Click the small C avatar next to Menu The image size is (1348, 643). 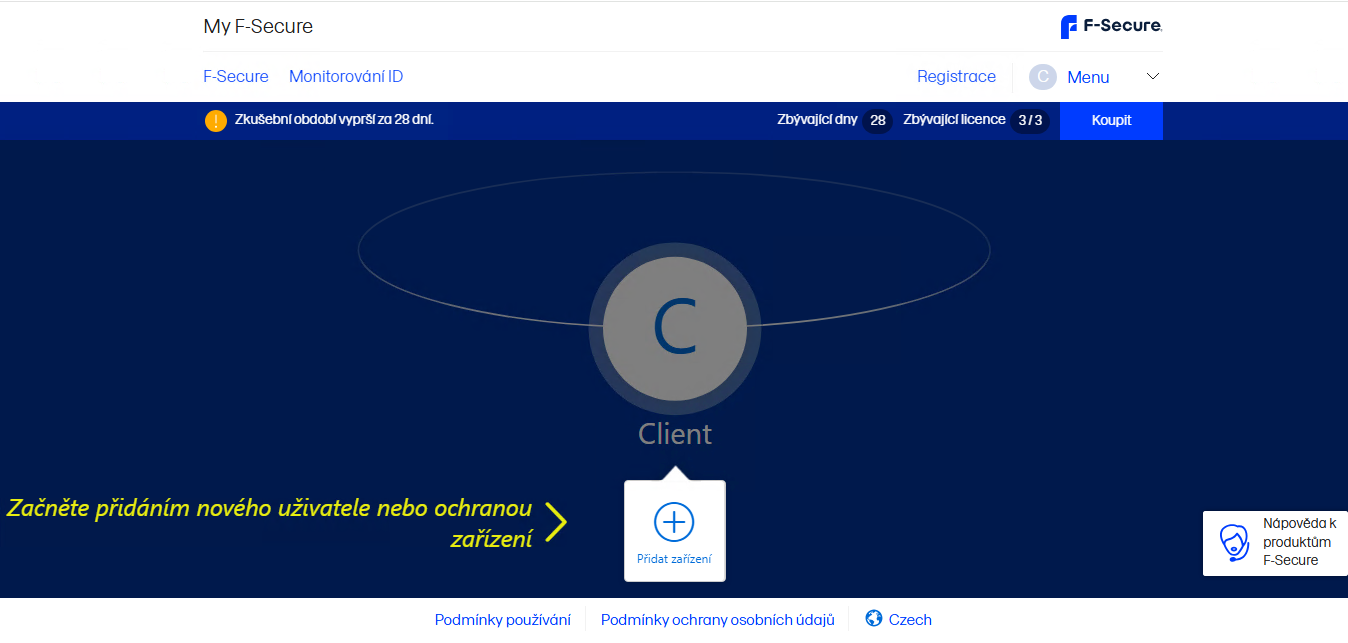pos(1043,77)
